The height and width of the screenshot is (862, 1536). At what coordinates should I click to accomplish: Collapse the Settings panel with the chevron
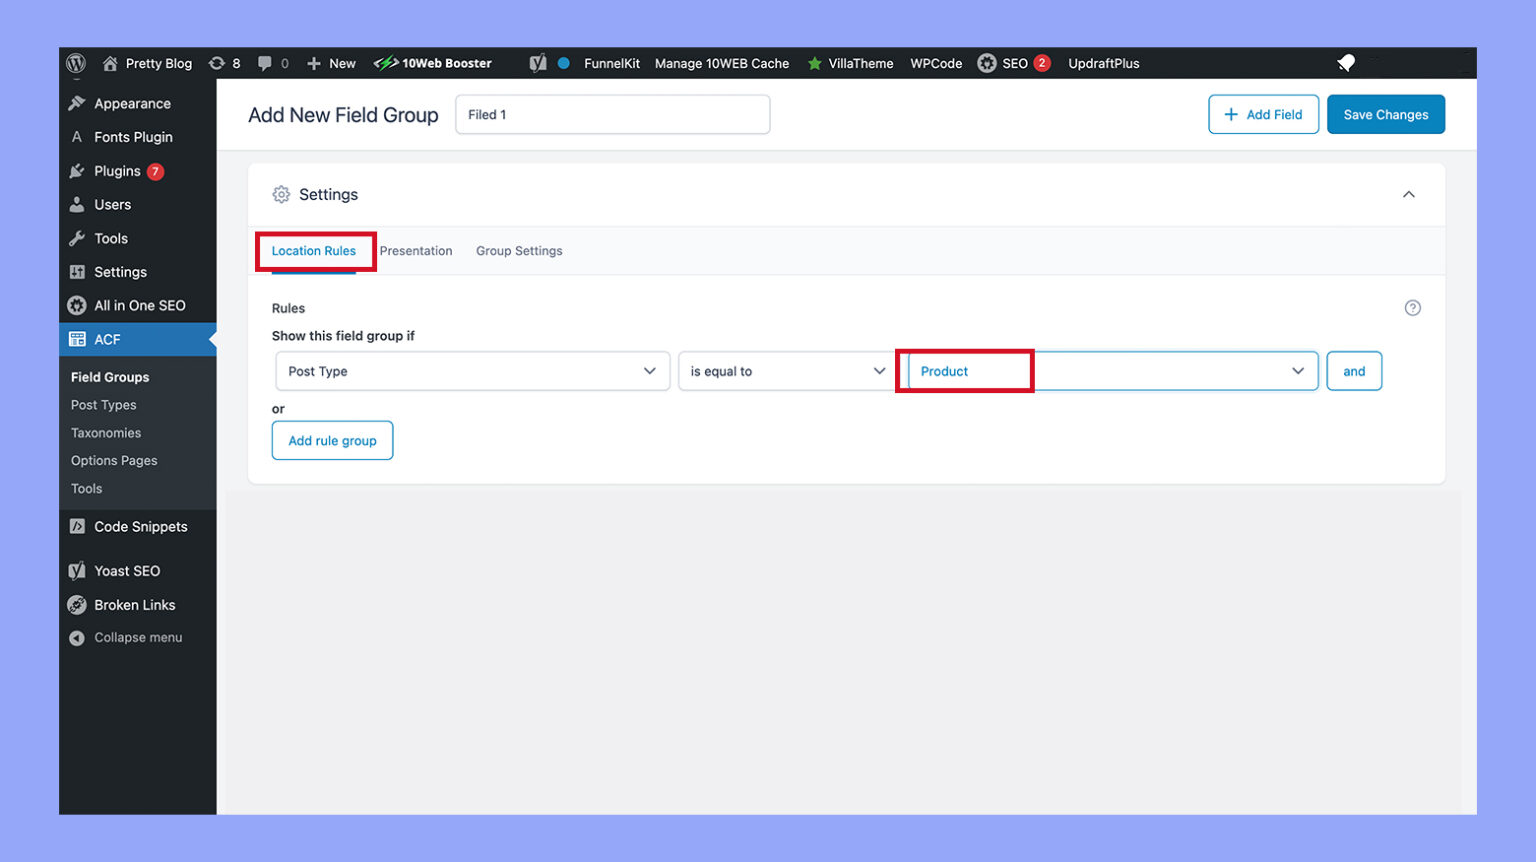click(1409, 195)
